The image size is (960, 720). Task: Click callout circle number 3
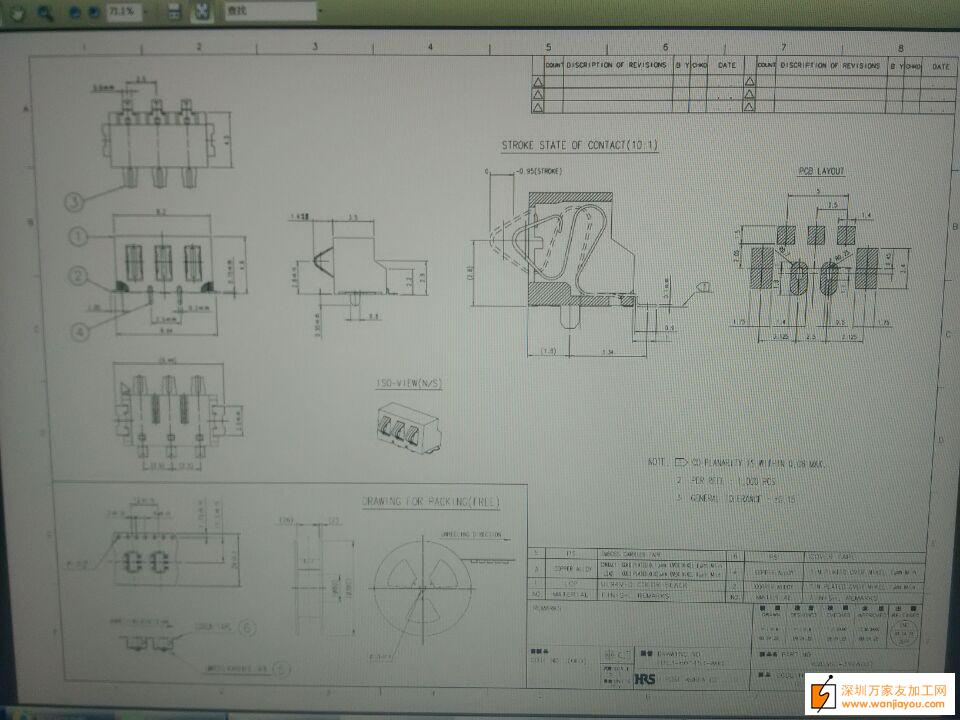coord(77,201)
